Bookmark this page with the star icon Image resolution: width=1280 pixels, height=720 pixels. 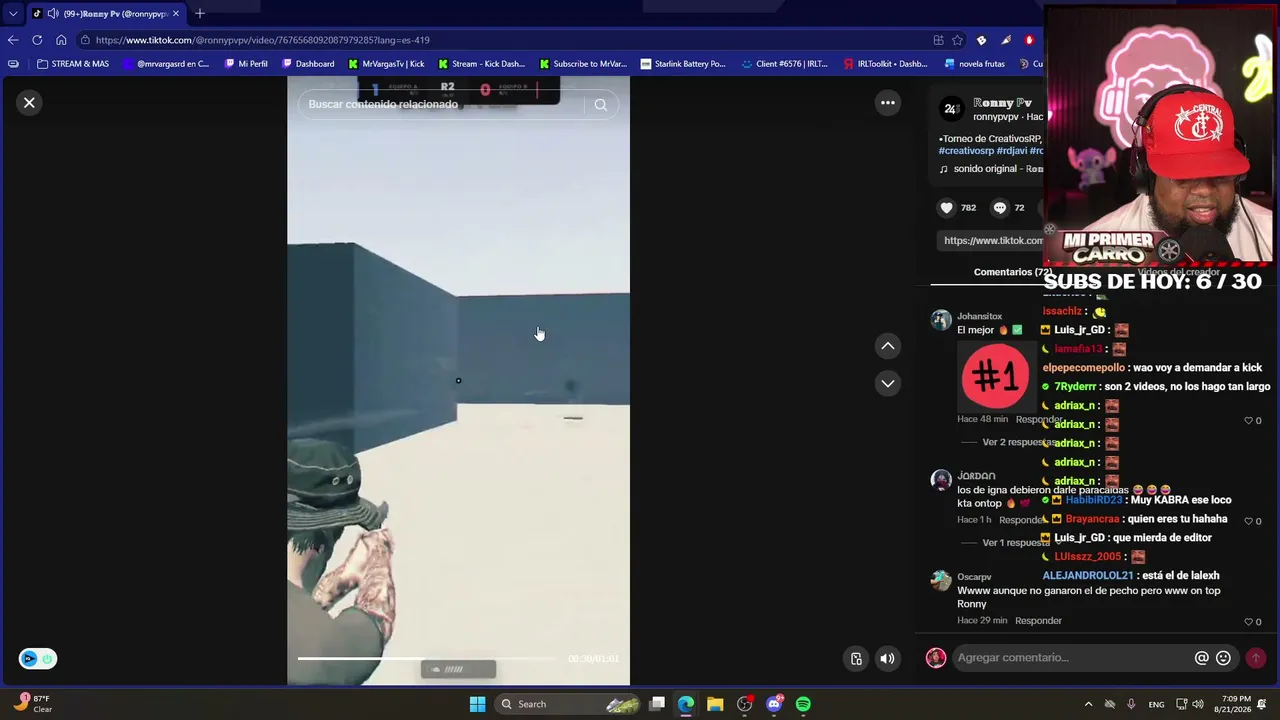coord(957,40)
